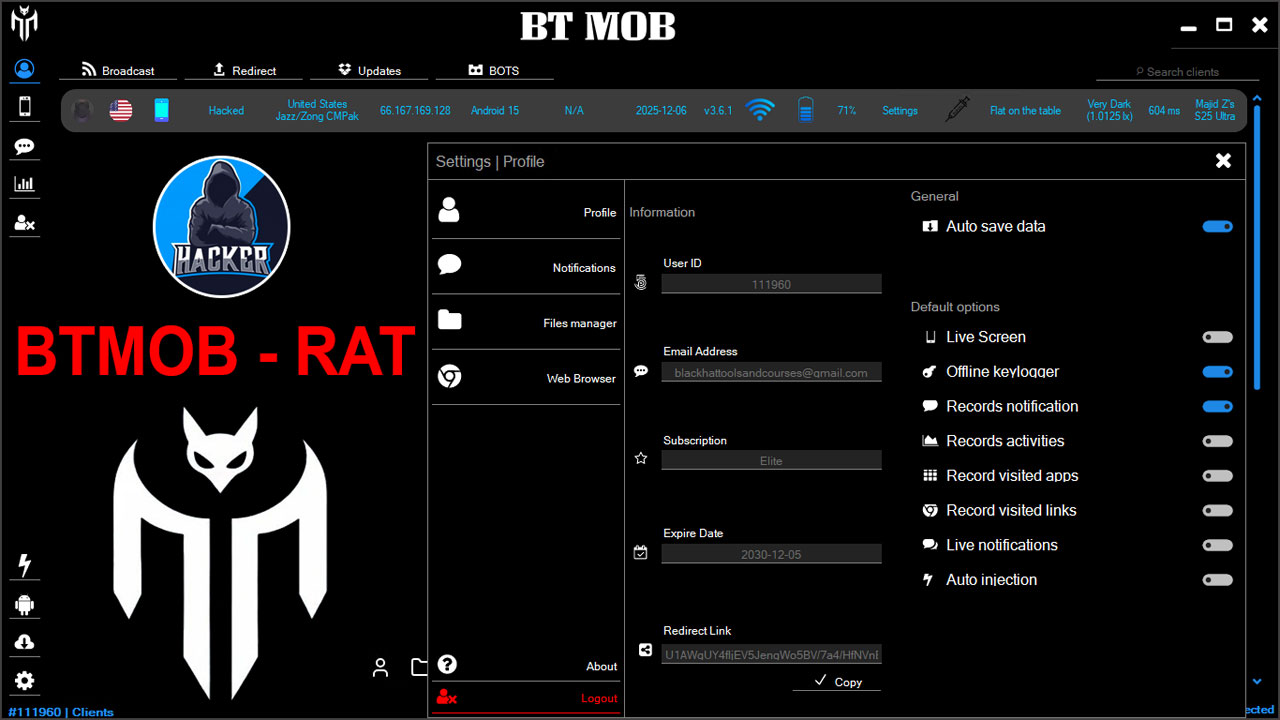Viewport: 1280px width, 720px height.
Task: Open the Settings entry on the client row
Action: [x=899, y=110]
